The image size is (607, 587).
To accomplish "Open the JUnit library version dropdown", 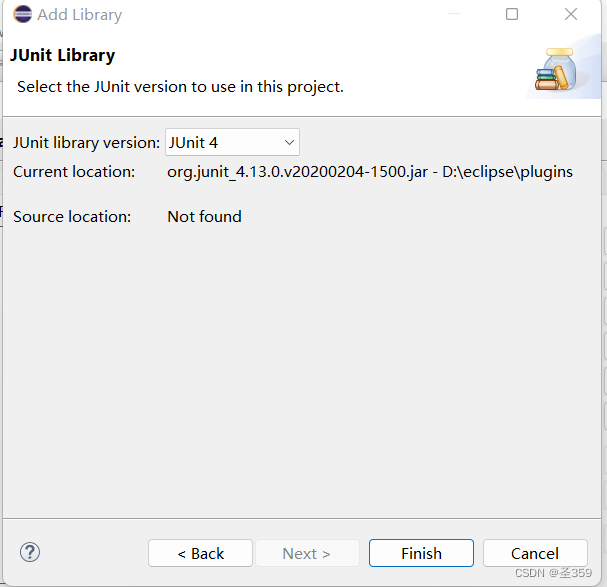I will pos(232,142).
